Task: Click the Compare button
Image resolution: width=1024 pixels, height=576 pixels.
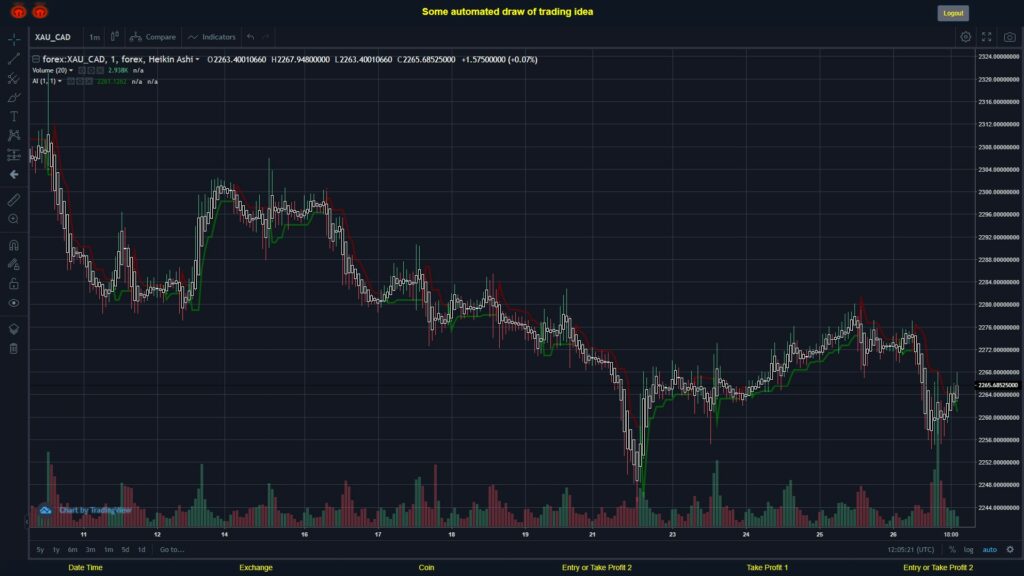Action: [153, 37]
